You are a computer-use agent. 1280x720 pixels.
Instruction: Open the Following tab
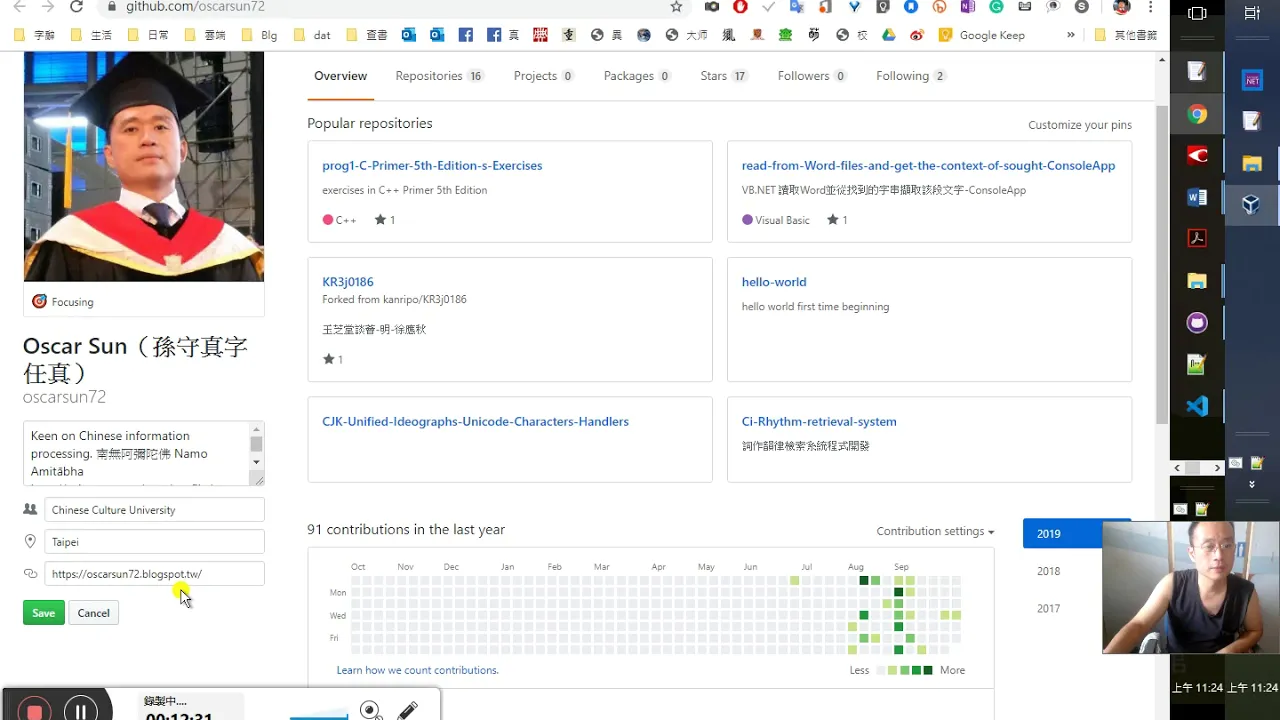[911, 76]
